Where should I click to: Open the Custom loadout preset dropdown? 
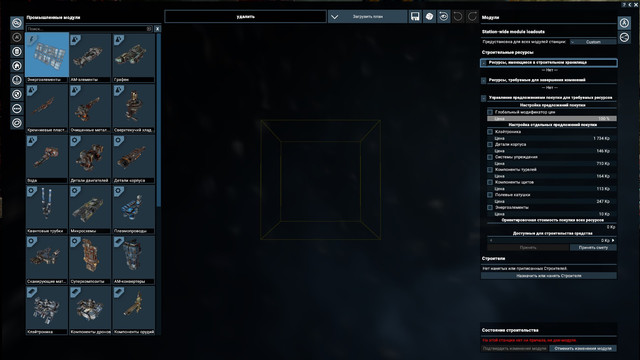[593, 42]
